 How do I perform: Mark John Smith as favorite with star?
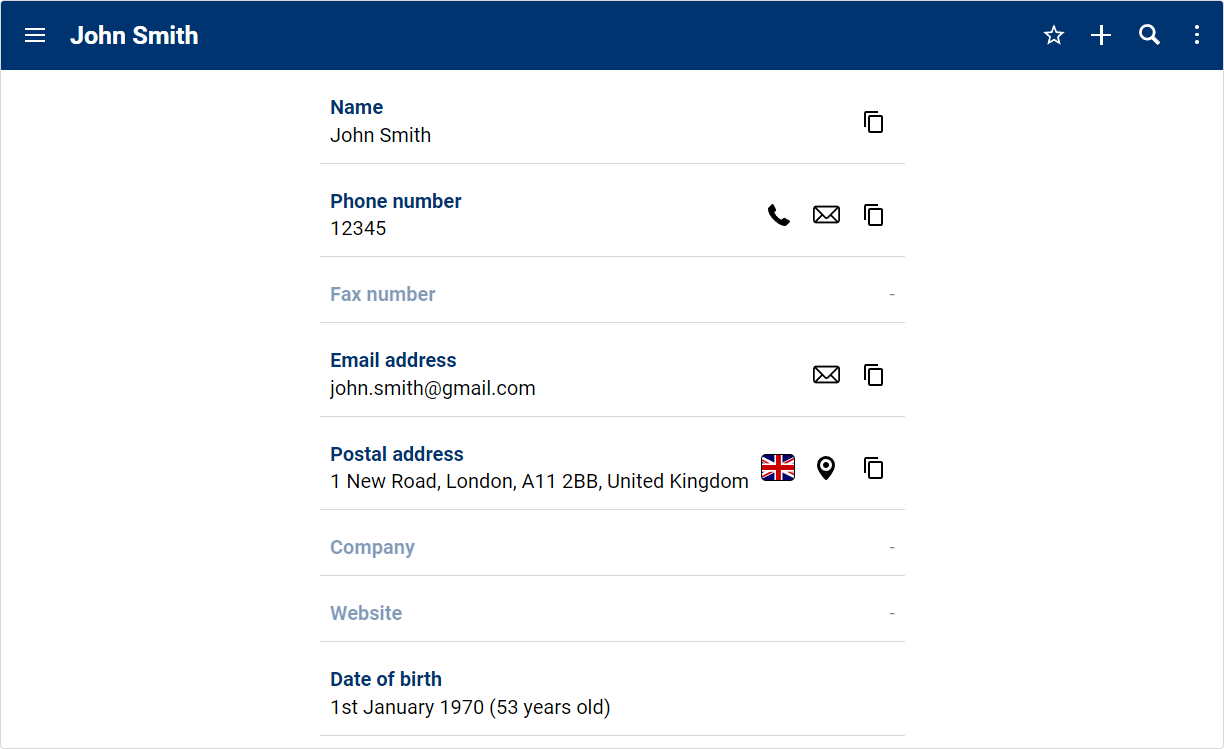tap(1054, 36)
